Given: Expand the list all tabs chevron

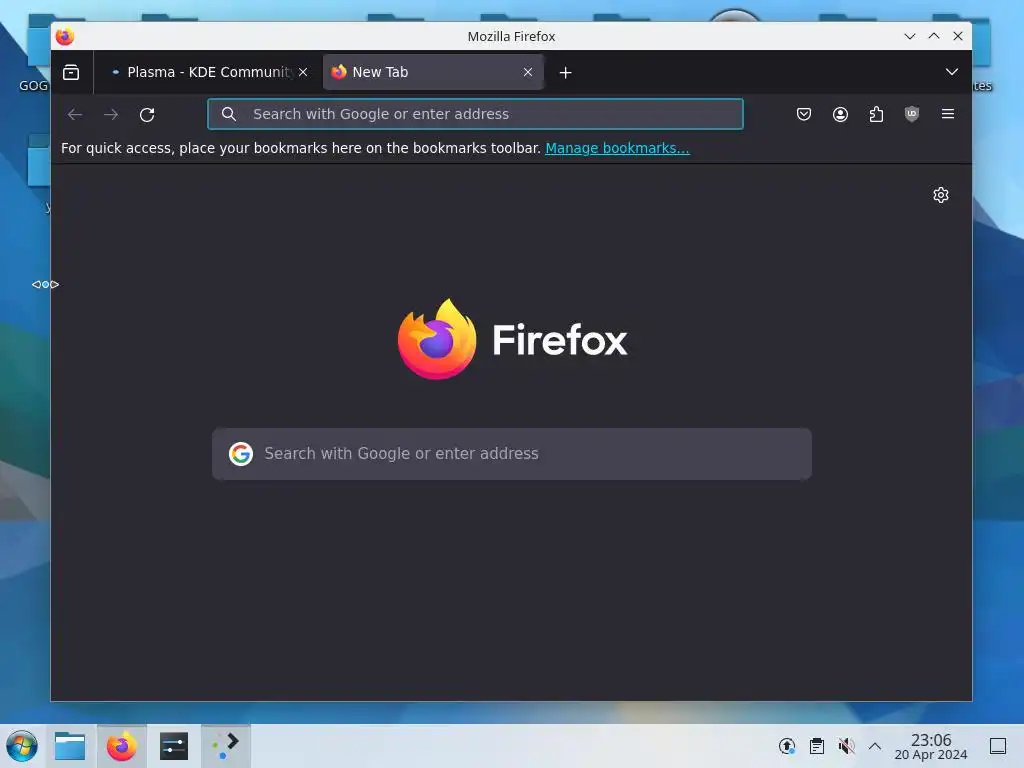Looking at the screenshot, I should [x=952, y=72].
